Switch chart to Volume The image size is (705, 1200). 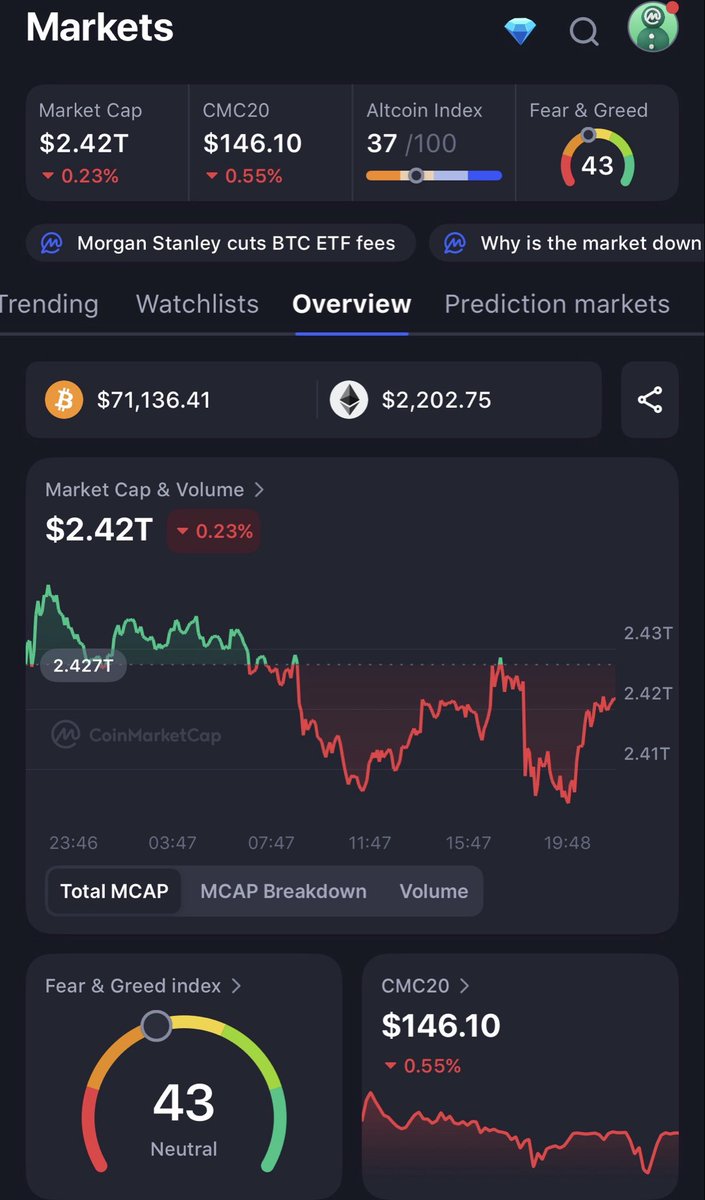pyautogui.click(x=433, y=891)
